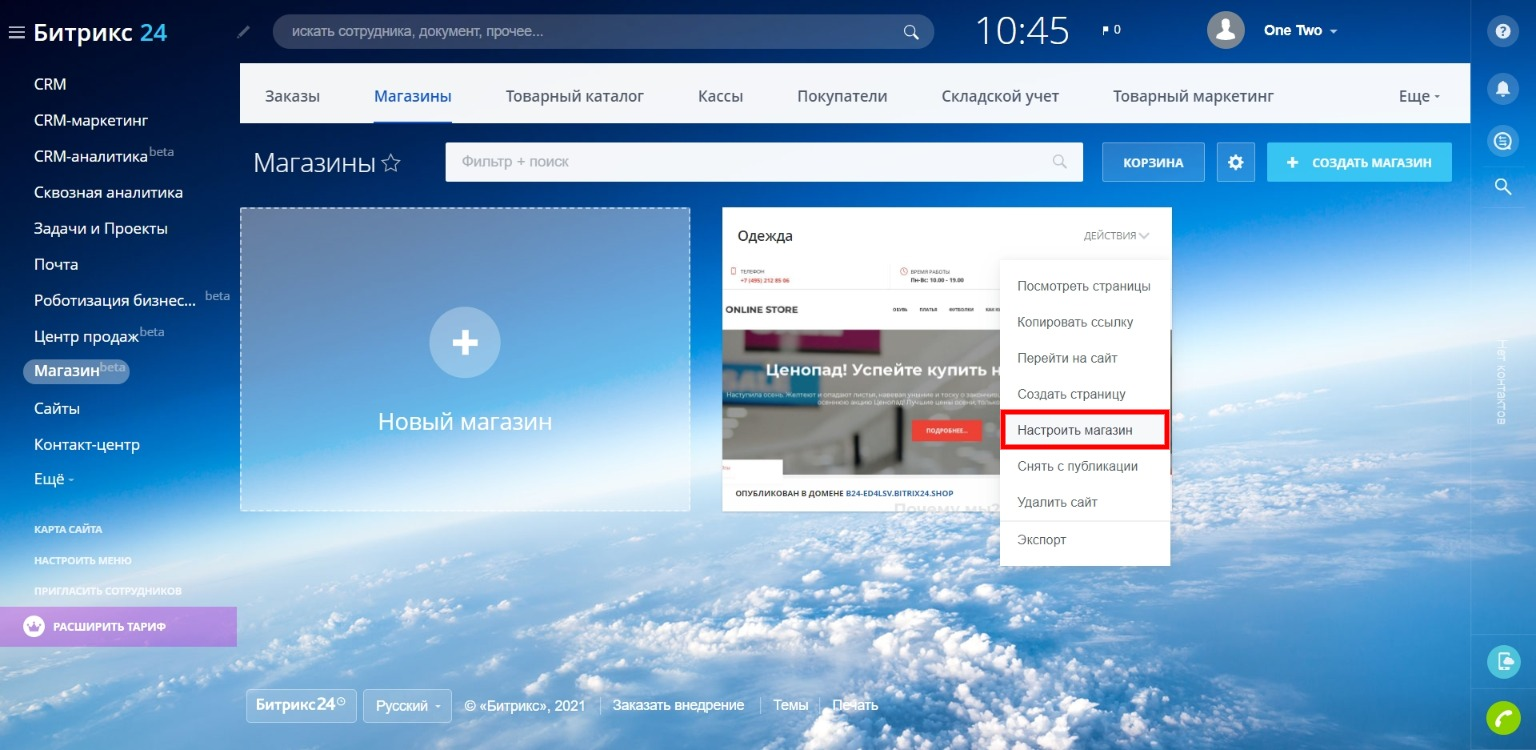Click the crown icon on Расширить тариф

[x=34, y=627]
